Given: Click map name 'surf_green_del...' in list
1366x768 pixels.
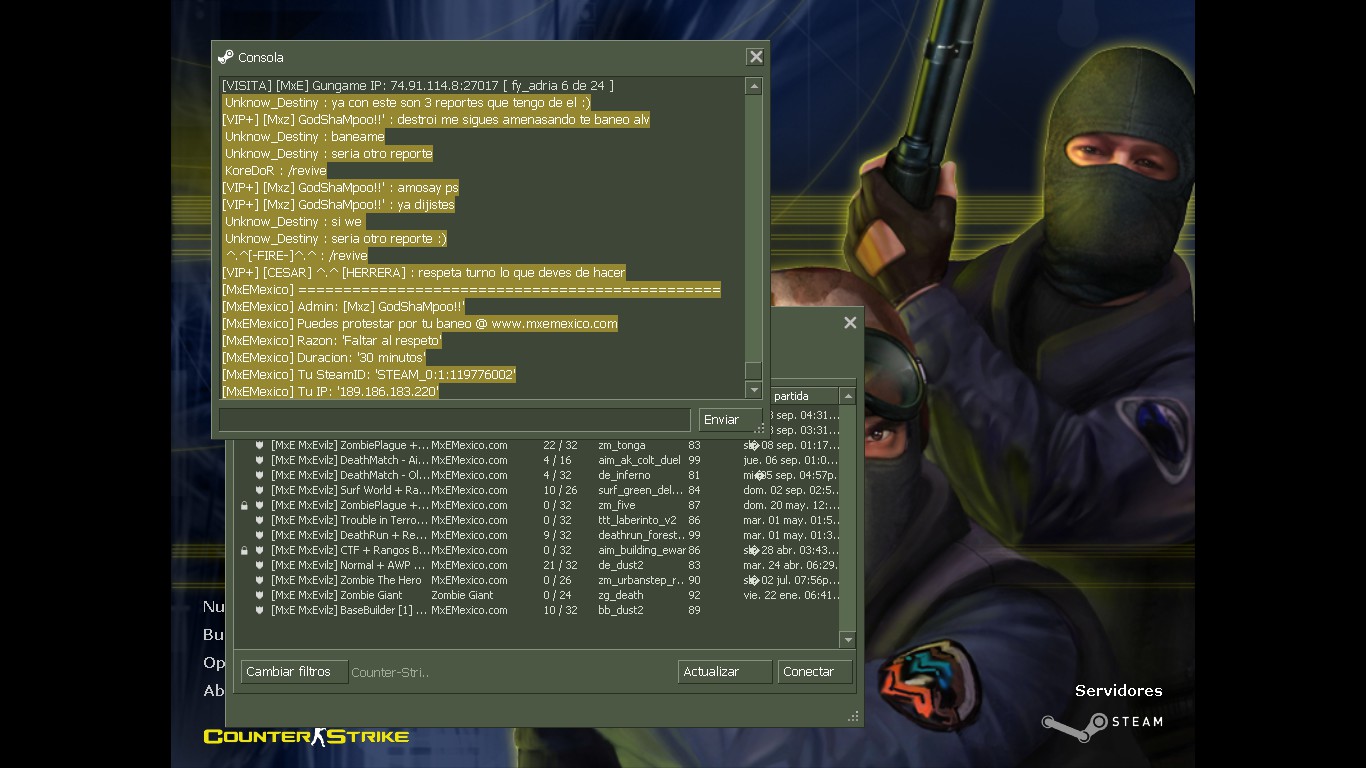Looking at the screenshot, I should tap(640, 490).
